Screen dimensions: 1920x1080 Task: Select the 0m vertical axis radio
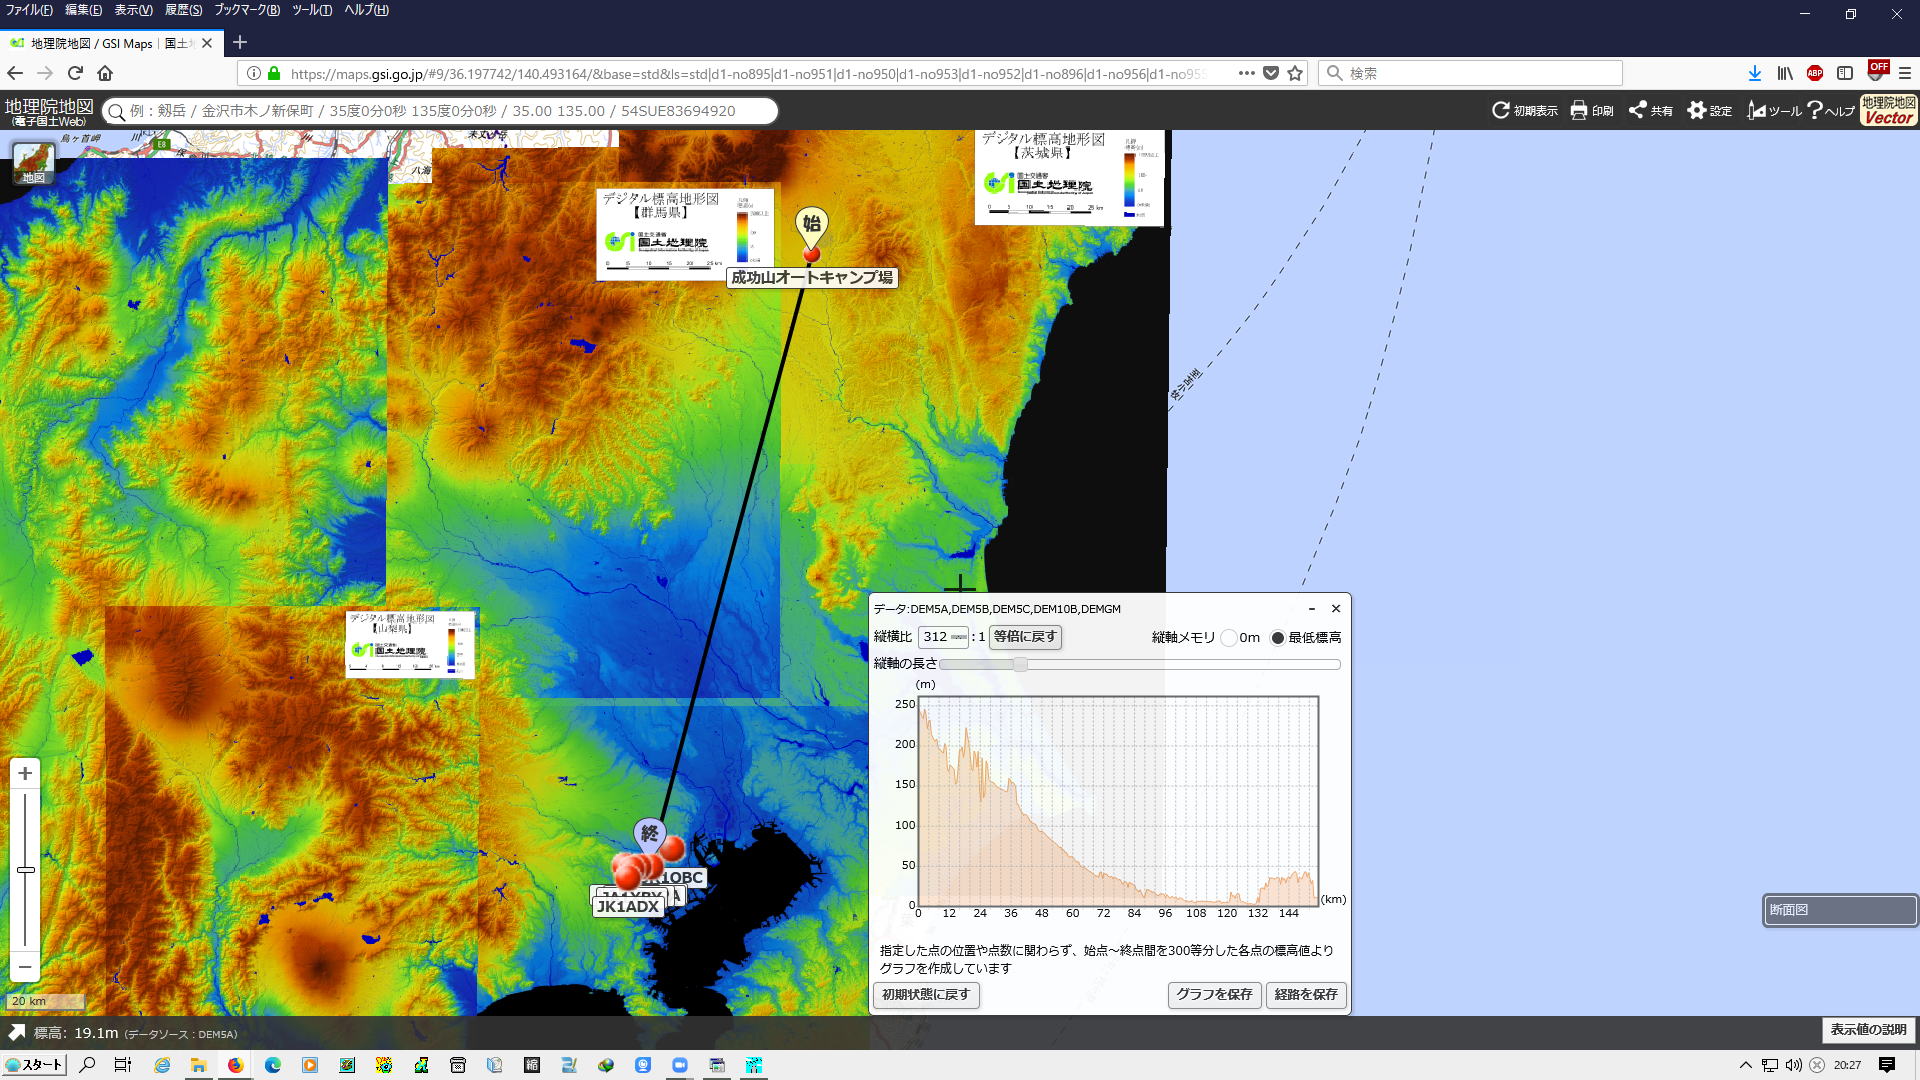[x=1230, y=638]
